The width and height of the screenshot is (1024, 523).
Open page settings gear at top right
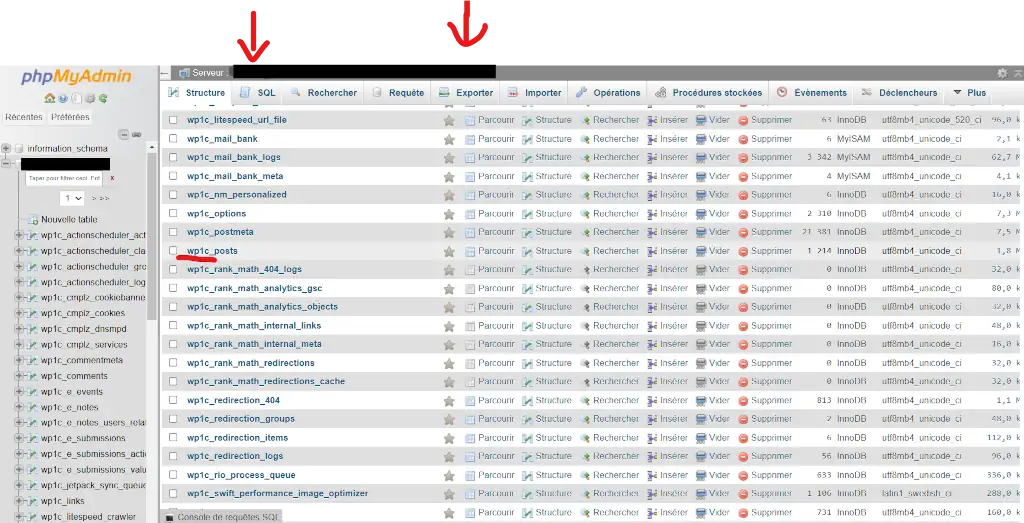pyautogui.click(x=1002, y=73)
